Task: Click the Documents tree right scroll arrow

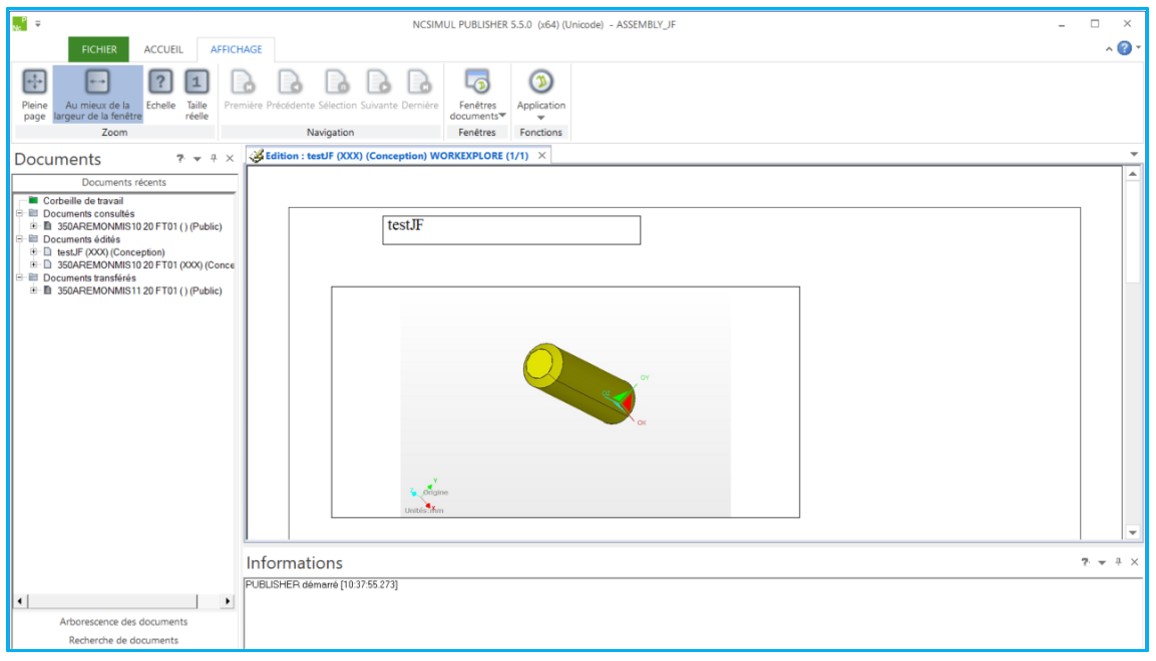Action: tap(227, 601)
